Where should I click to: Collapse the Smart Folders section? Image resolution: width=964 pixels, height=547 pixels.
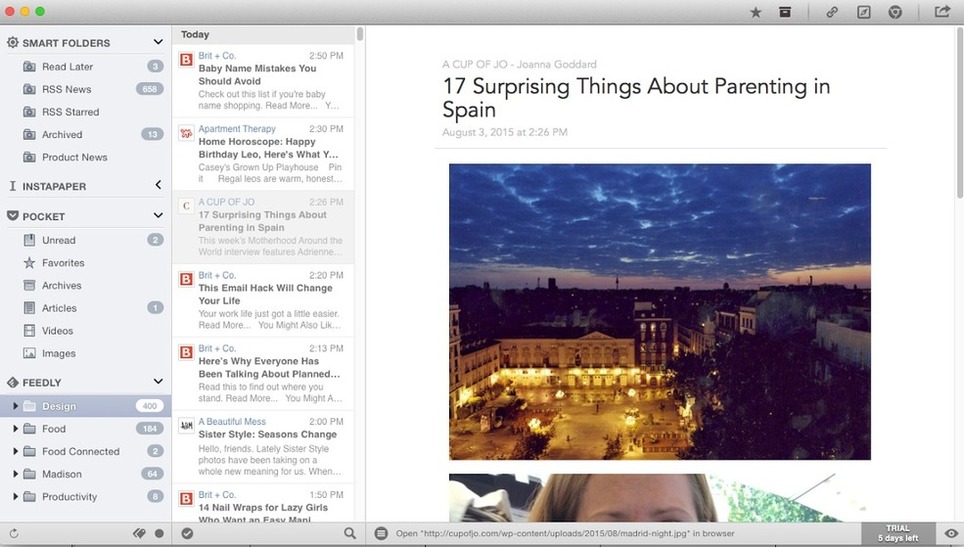tap(158, 42)
